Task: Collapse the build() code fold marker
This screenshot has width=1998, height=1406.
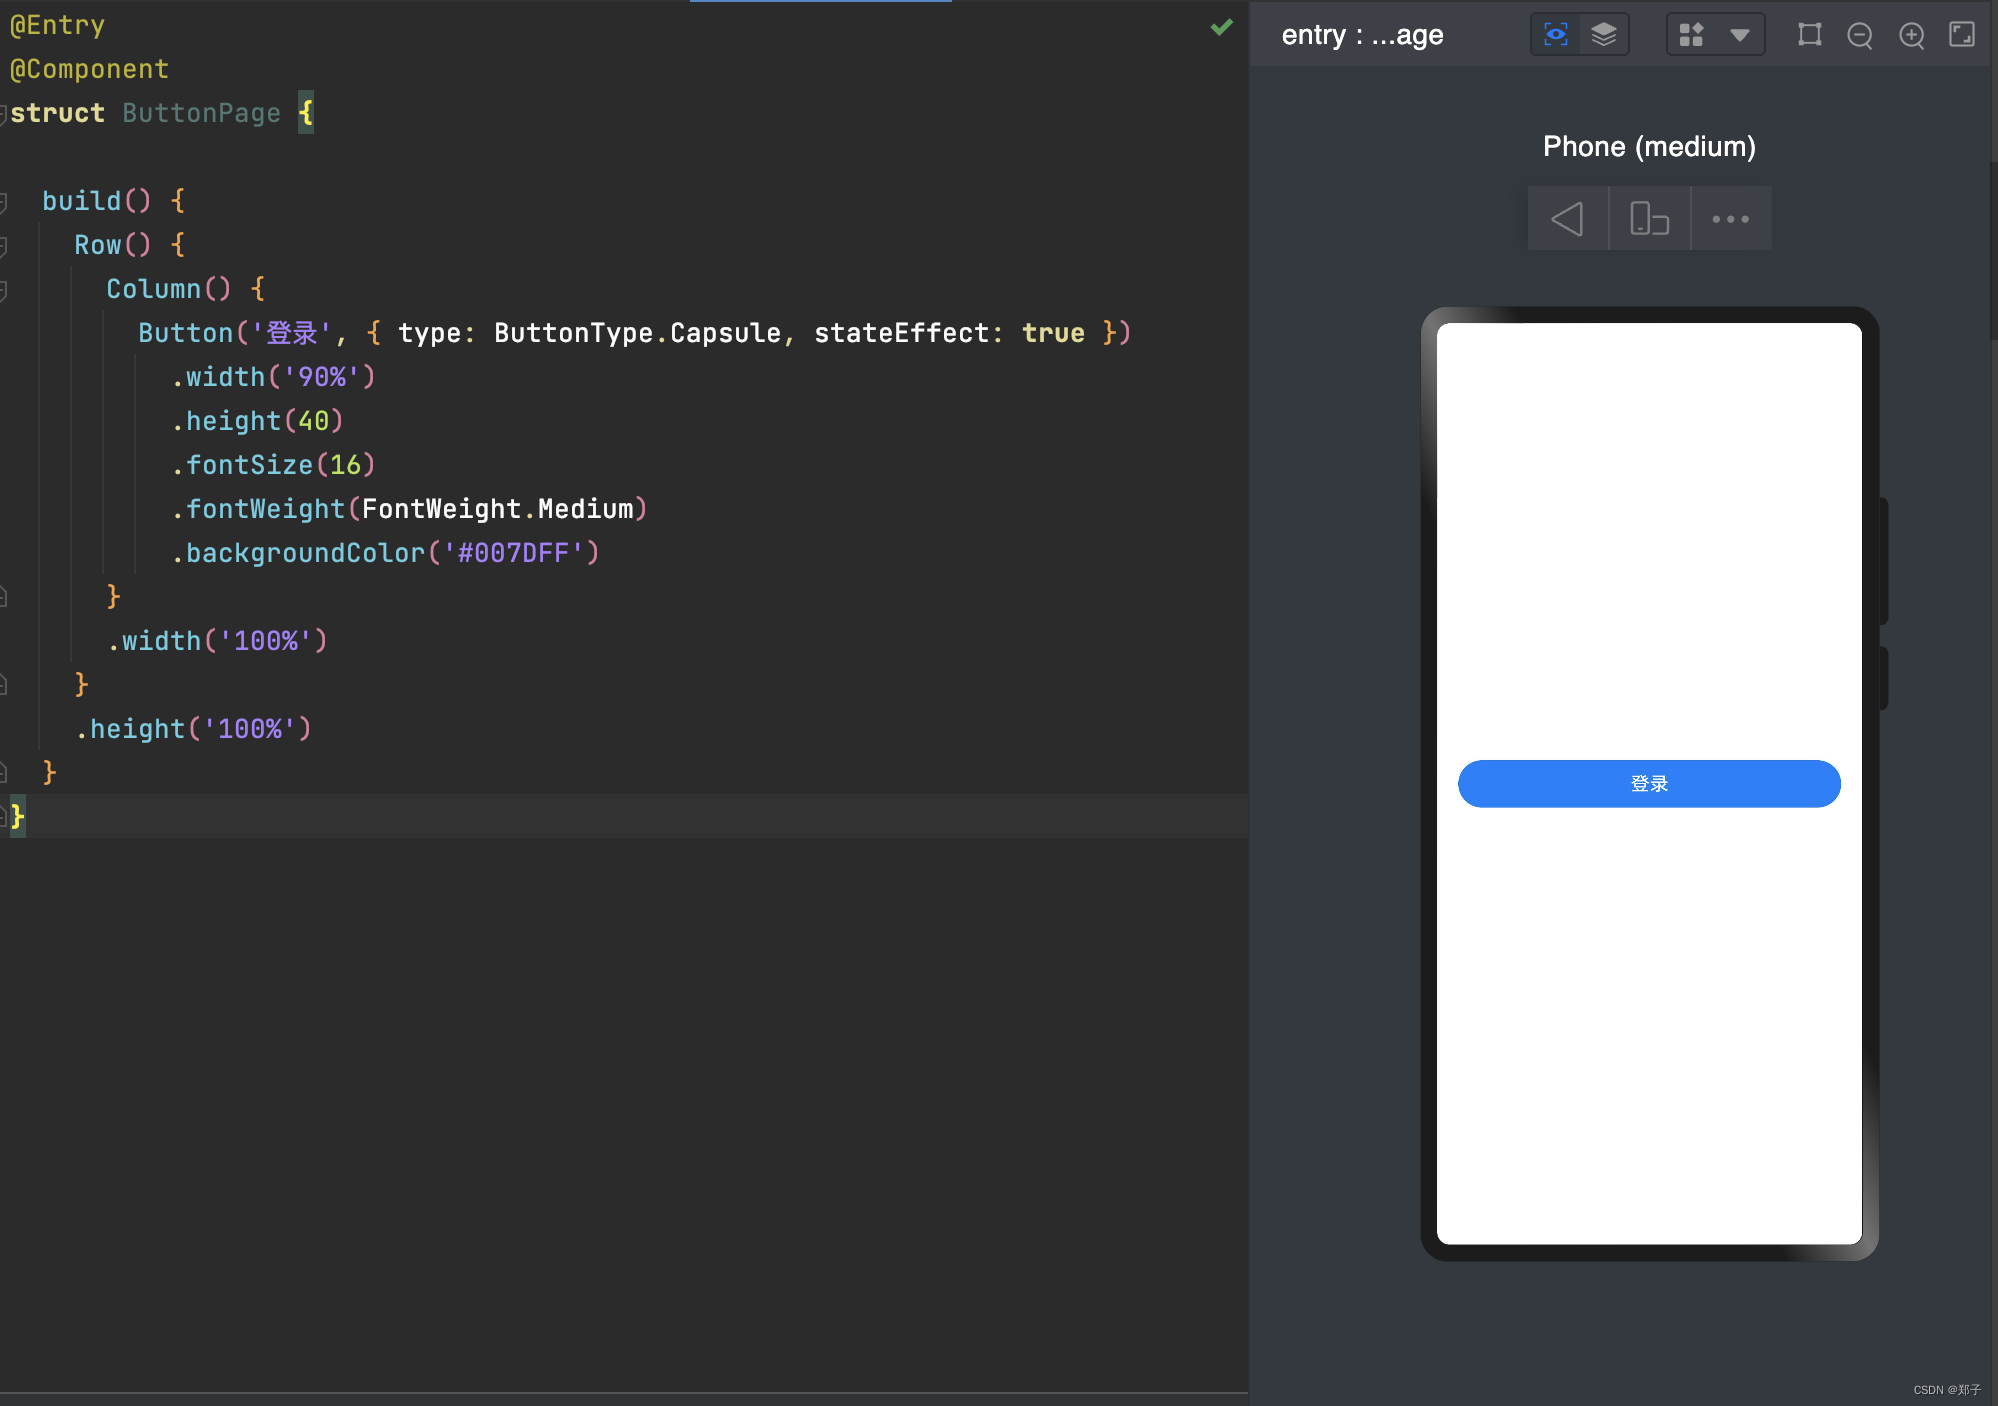Action: click(x=4, y=202)
